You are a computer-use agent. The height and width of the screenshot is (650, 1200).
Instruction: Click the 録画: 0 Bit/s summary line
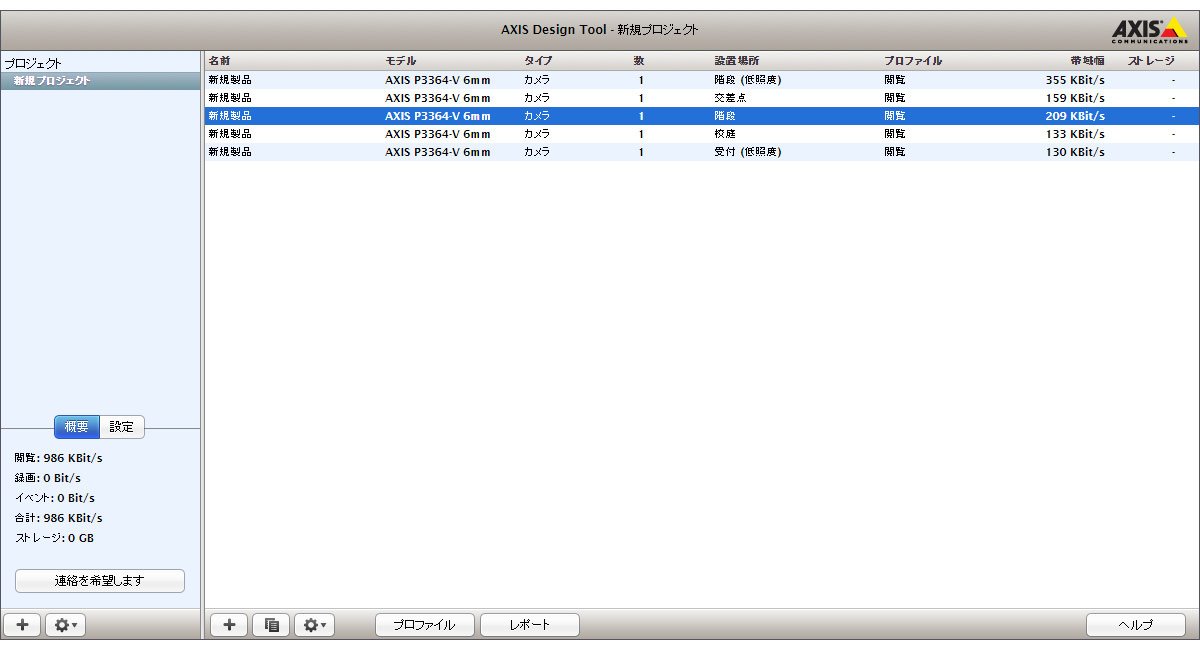tap(48, 478)
